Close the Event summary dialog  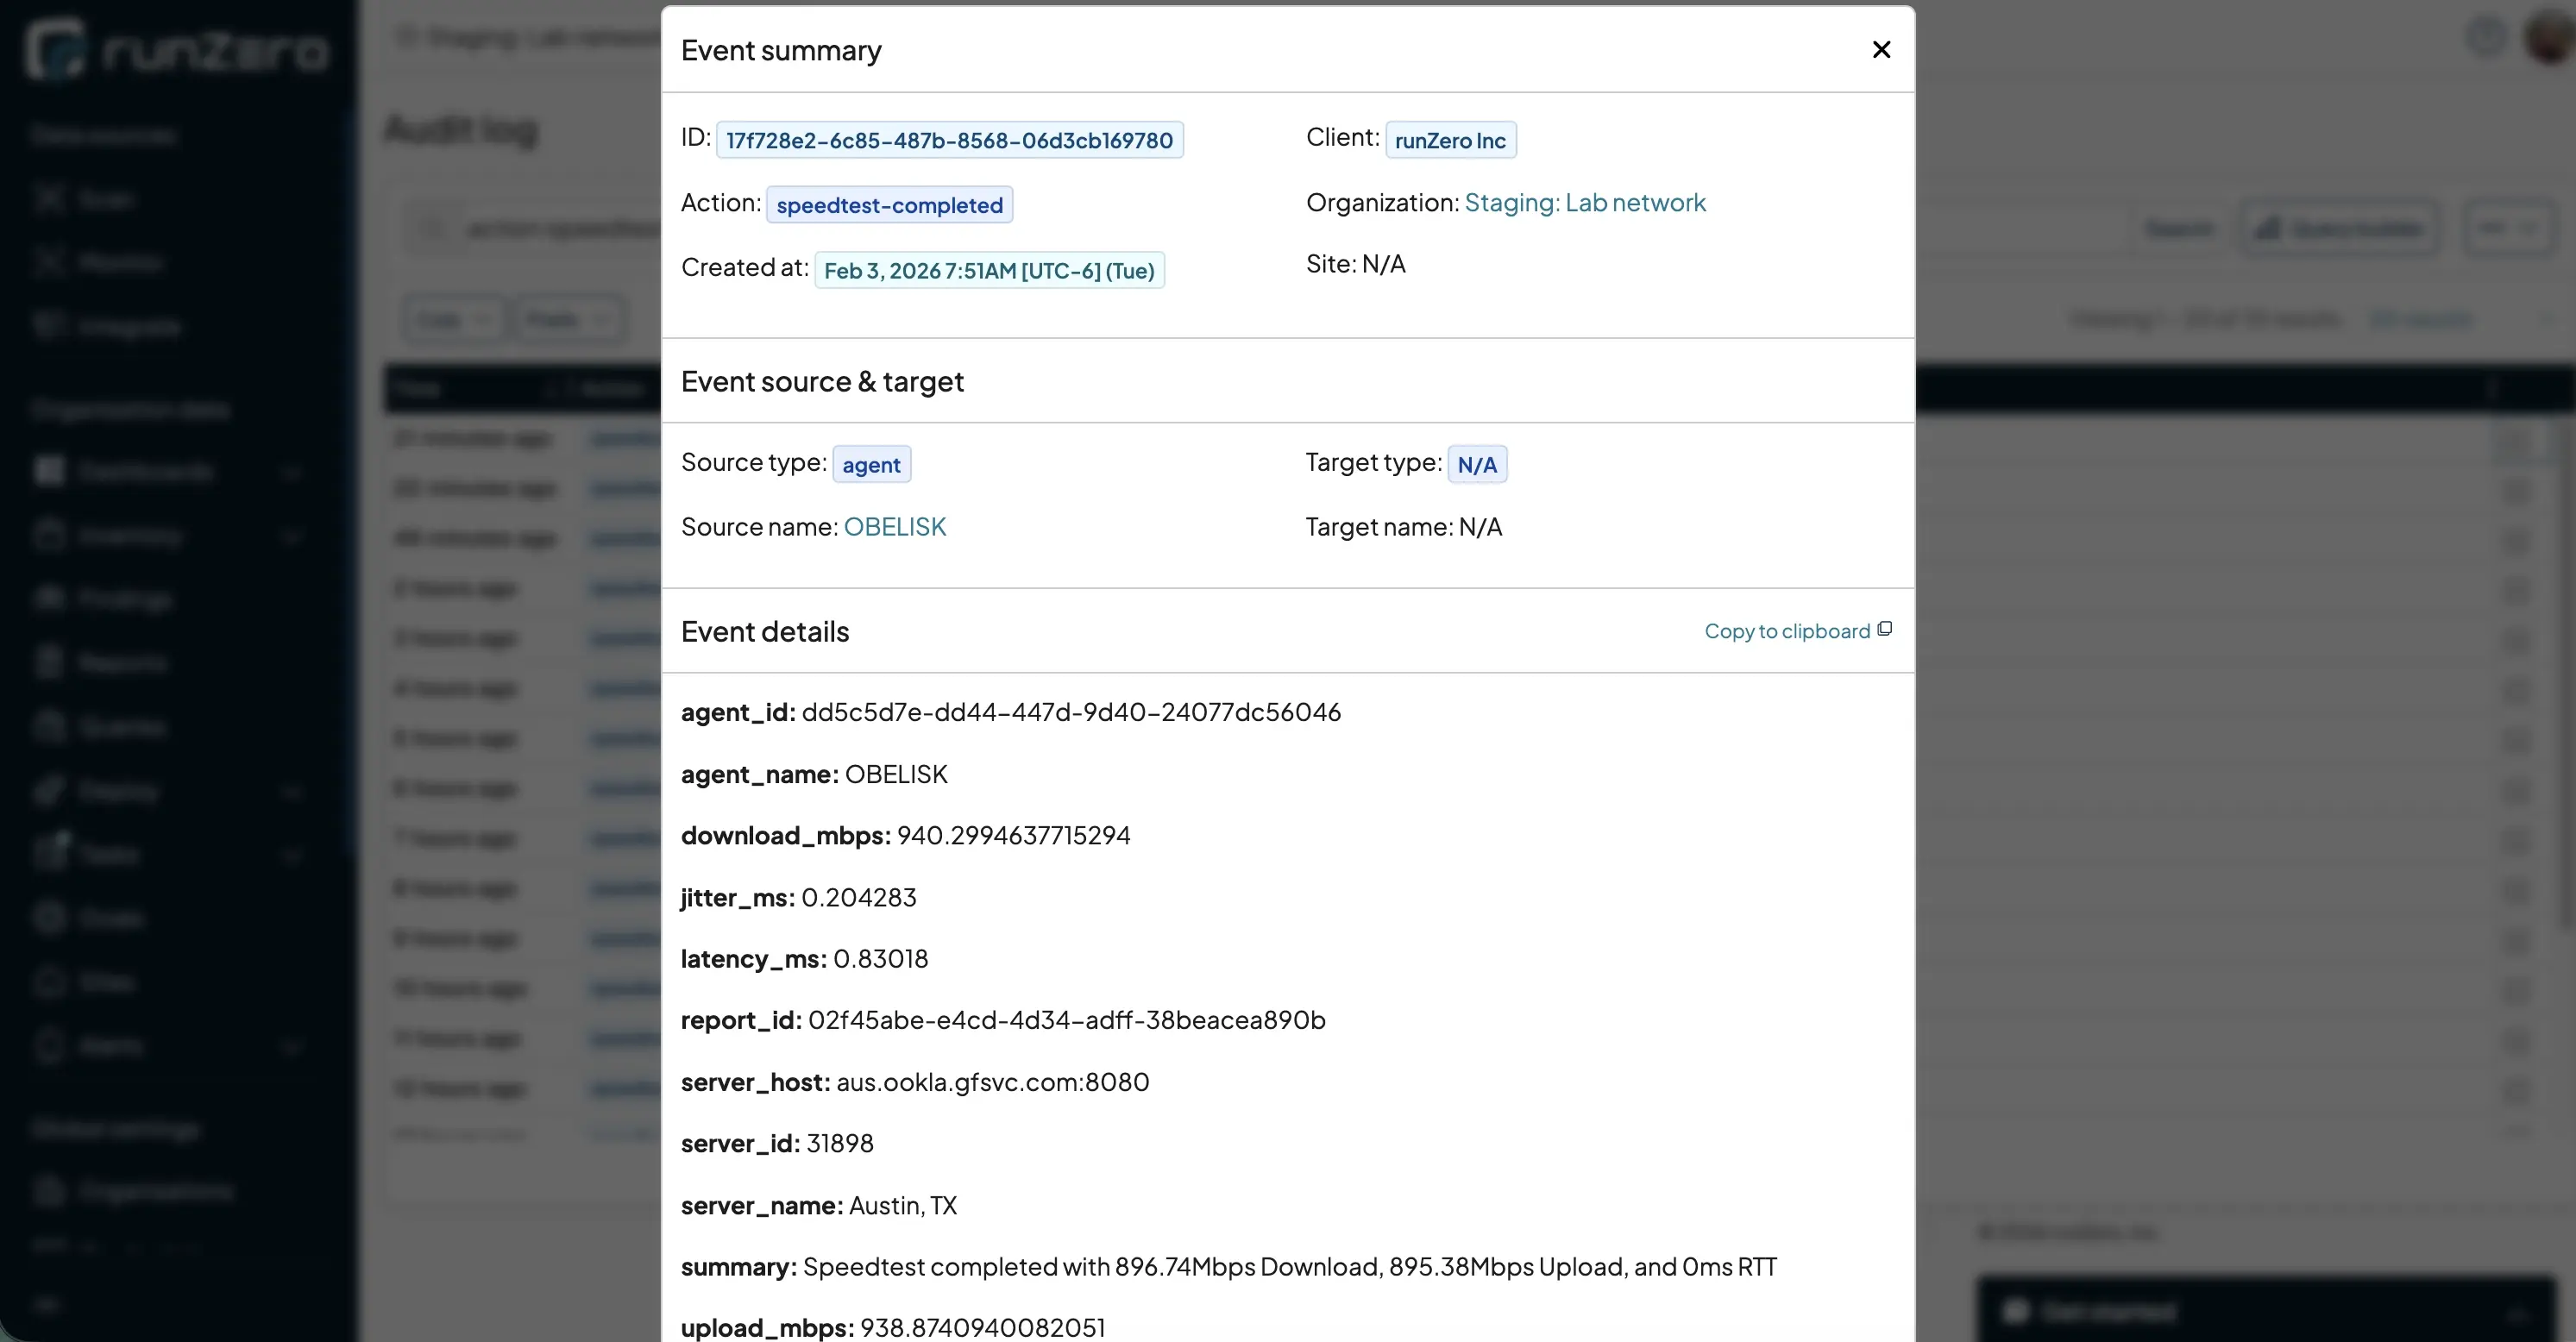coord(1881,49)
